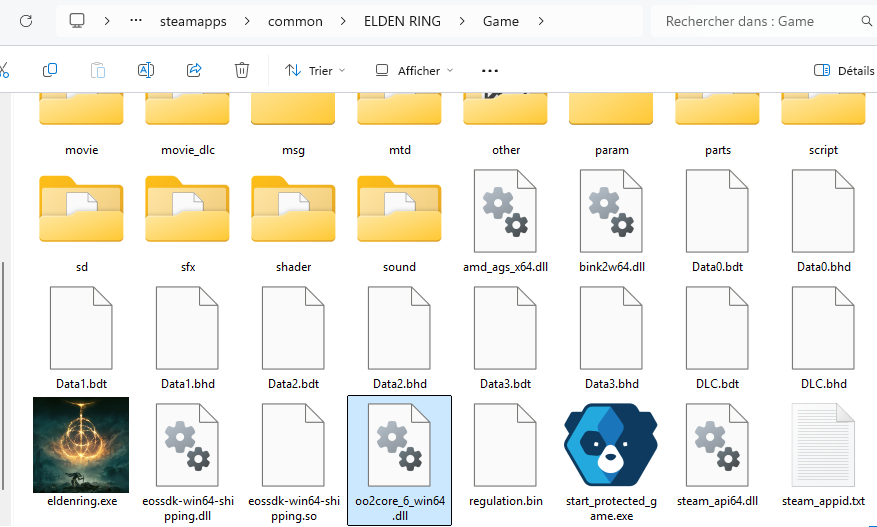Navigate to ELDEN RING breadcrumb folder
The image size is (877, 527).
pos(402,21)
